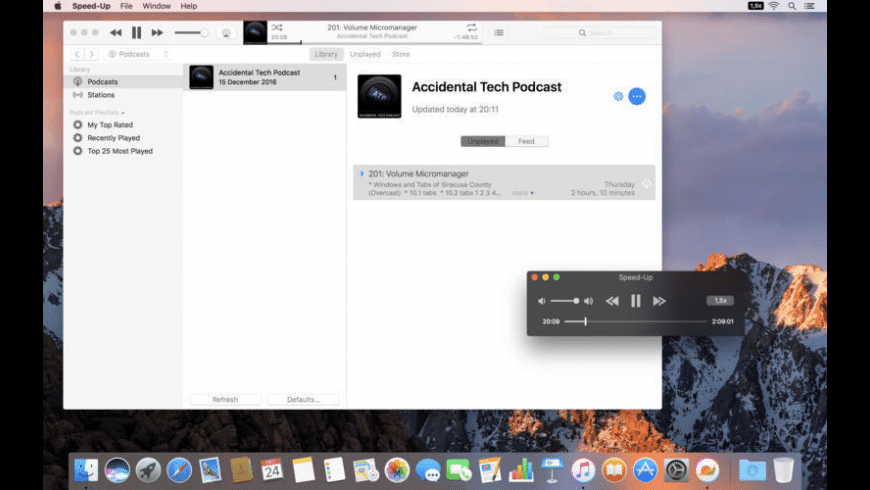
Task: Open iTunes from the Dock
Action: click(583, 470)
